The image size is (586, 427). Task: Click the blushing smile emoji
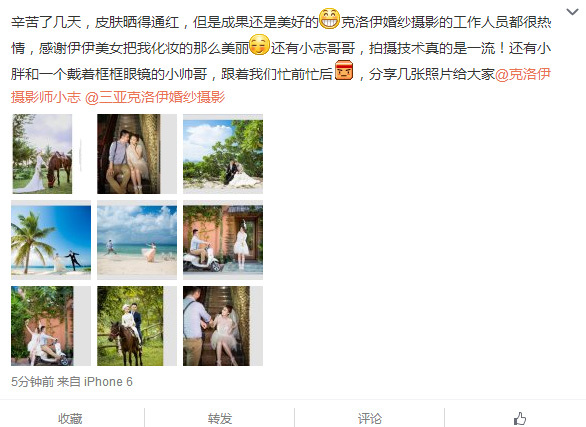point(259,44)
